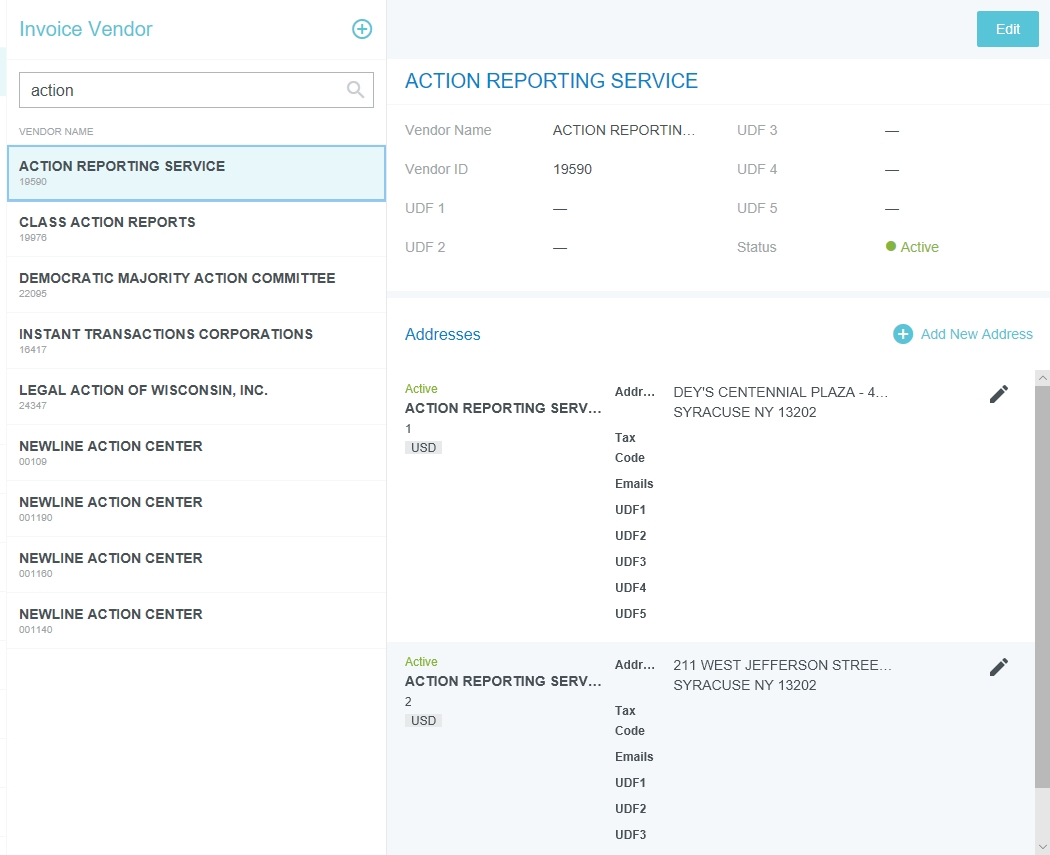Click the Emails label in address 1

pyautogui.click(x=634, y=484)
